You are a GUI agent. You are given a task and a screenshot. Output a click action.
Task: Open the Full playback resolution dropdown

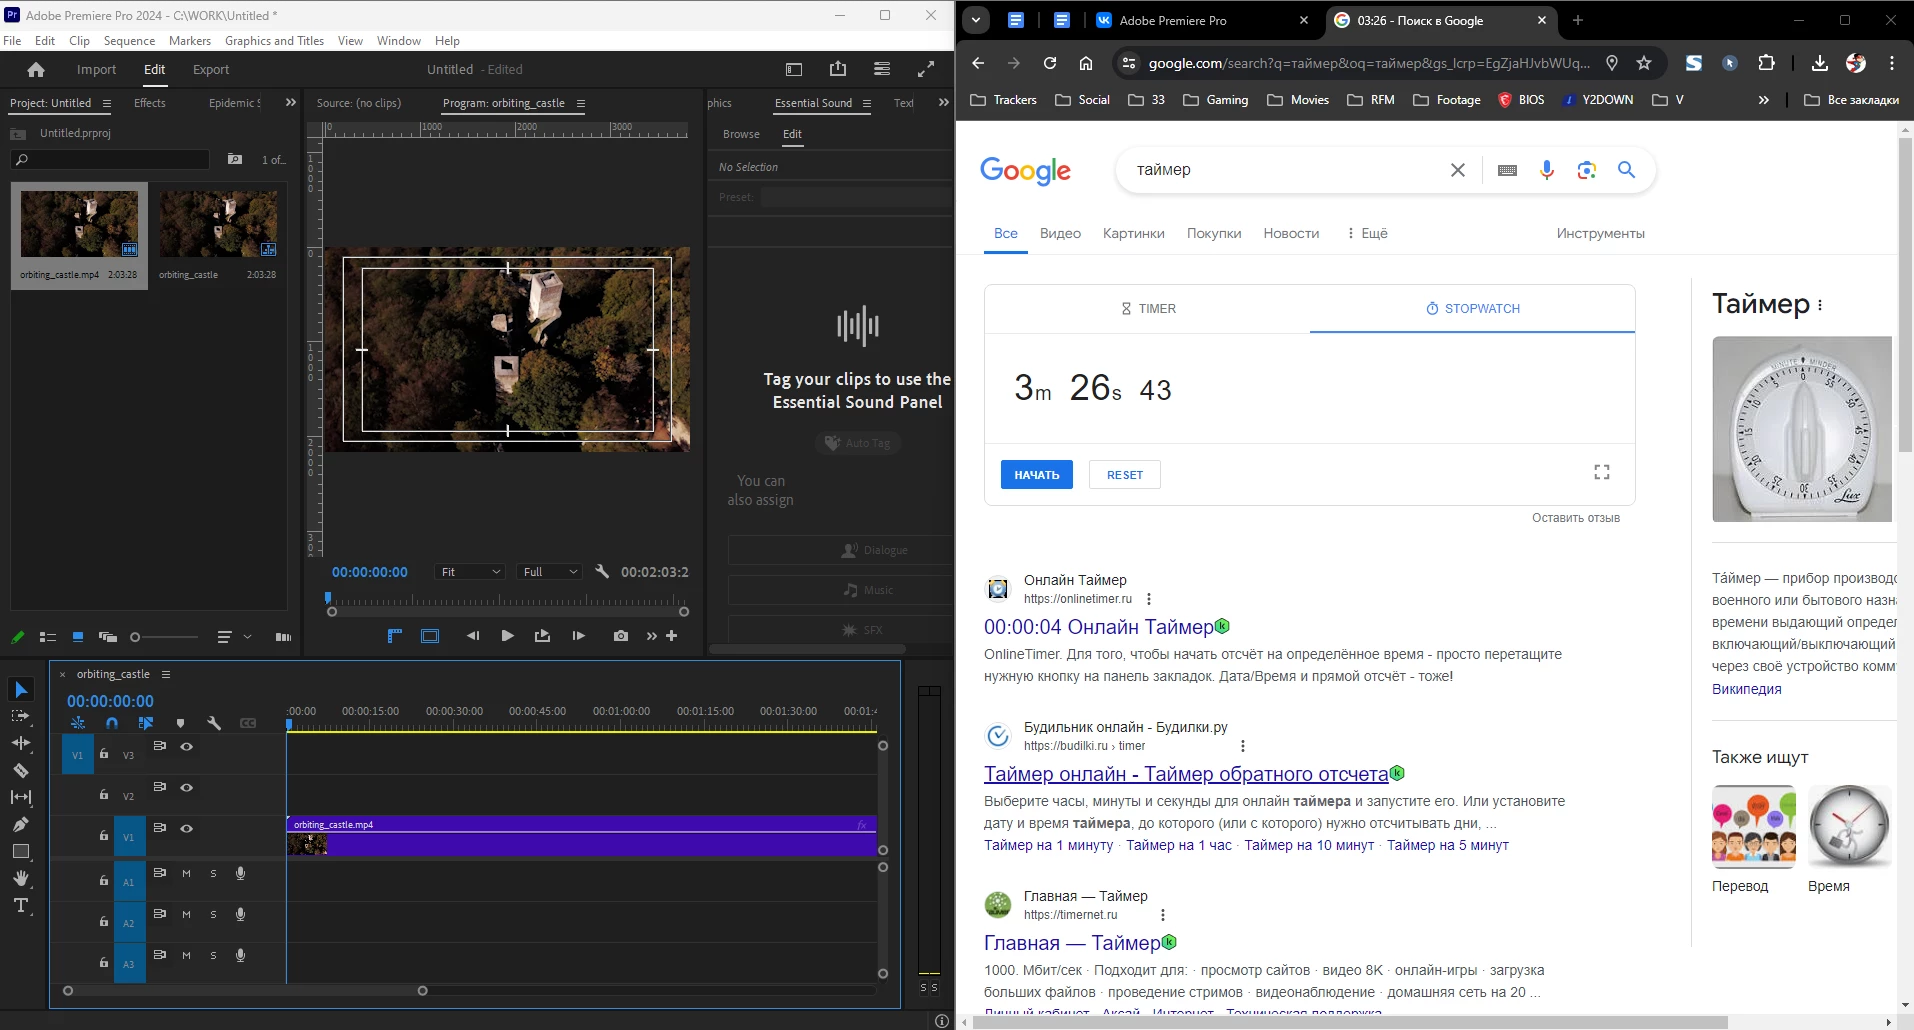pyautogui.click(x=549, y=572)
